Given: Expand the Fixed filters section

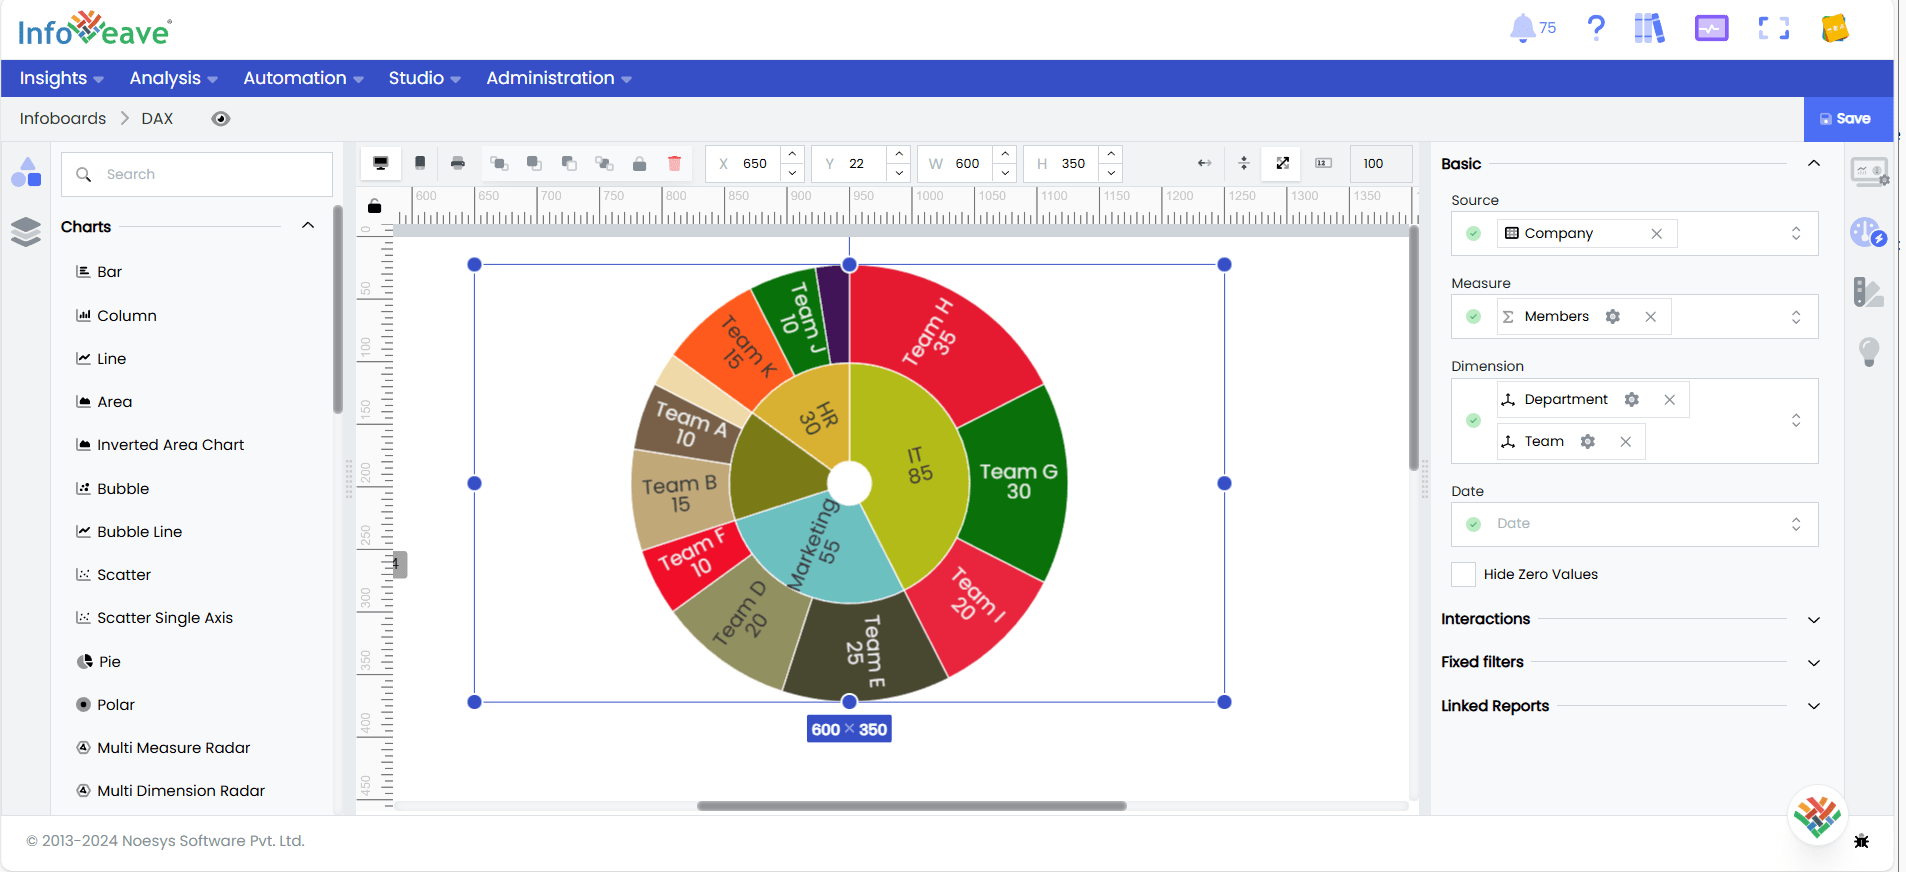Looking at the screenshot, I should 1814,663.
